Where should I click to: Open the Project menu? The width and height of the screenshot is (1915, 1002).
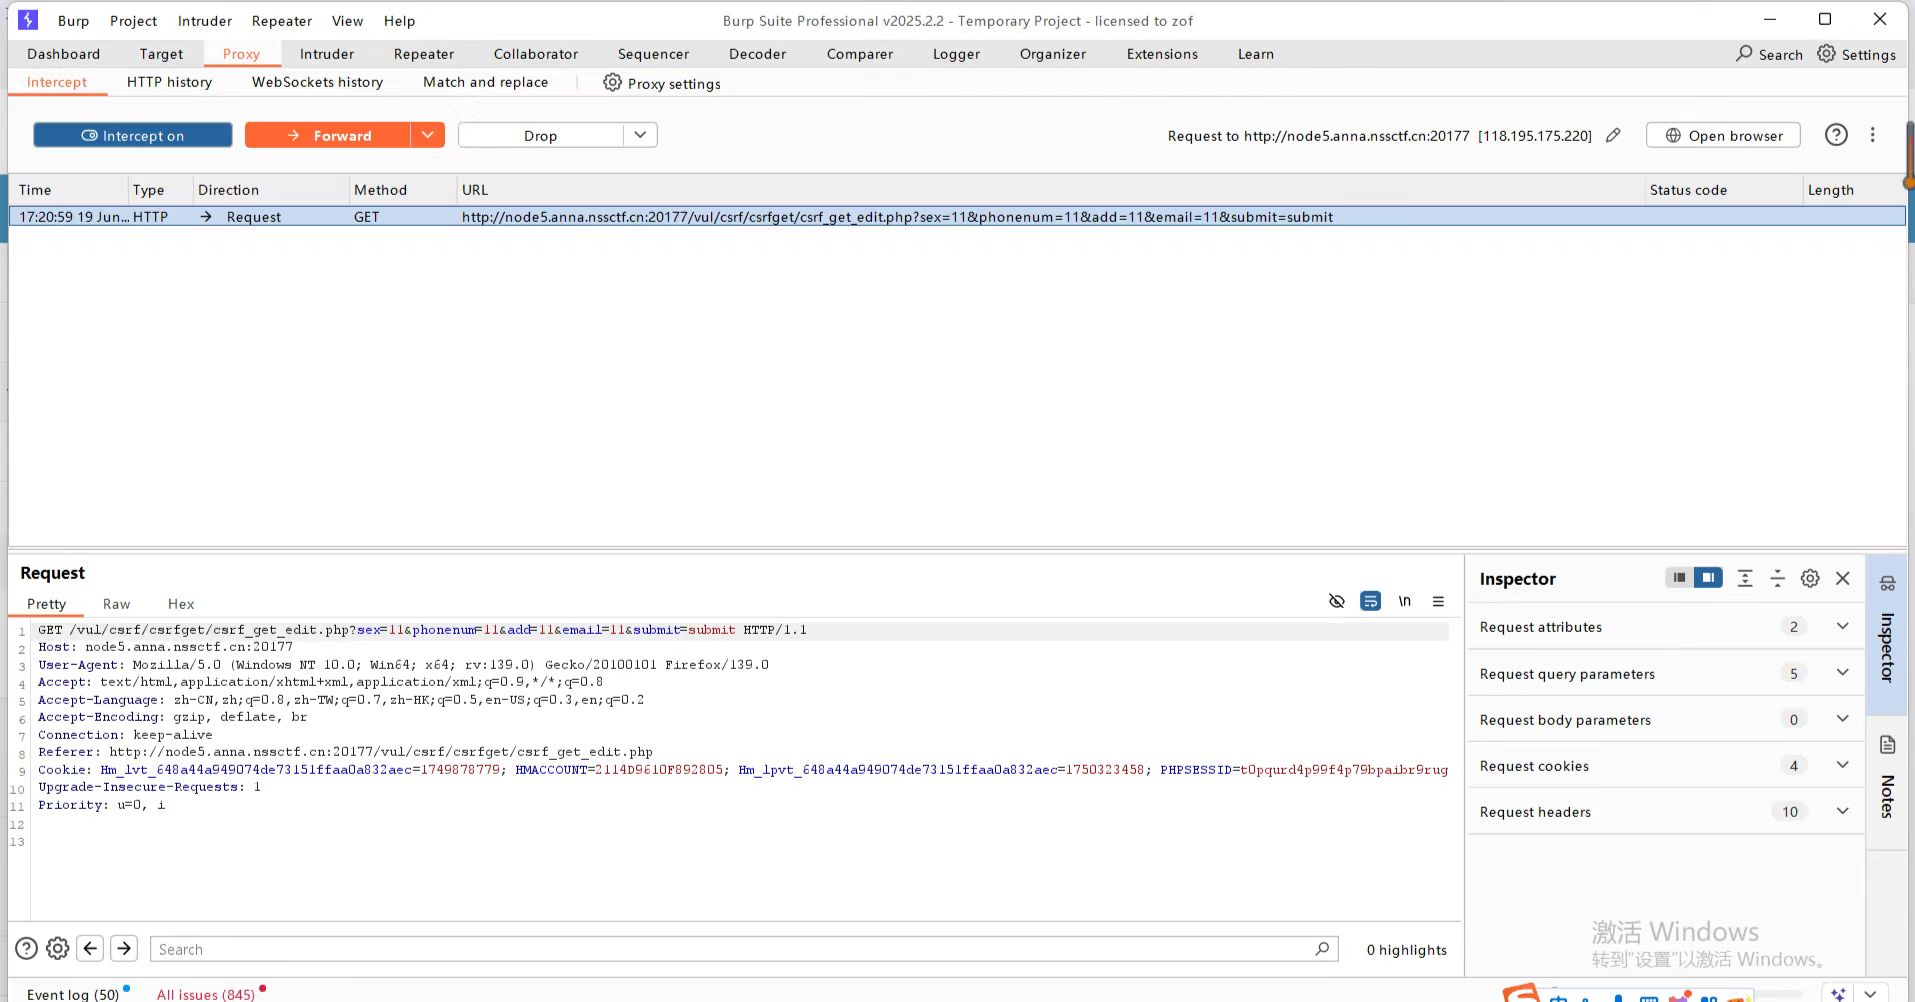133,21
